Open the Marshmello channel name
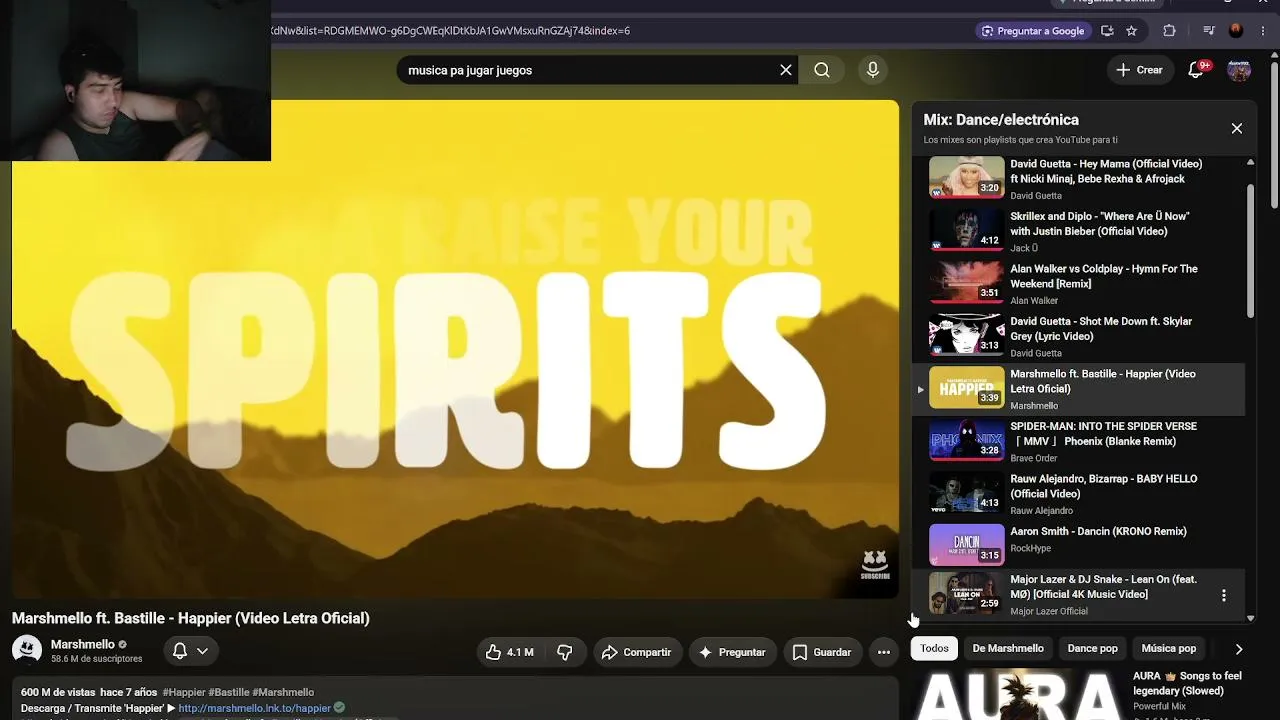 coord(83,645)
